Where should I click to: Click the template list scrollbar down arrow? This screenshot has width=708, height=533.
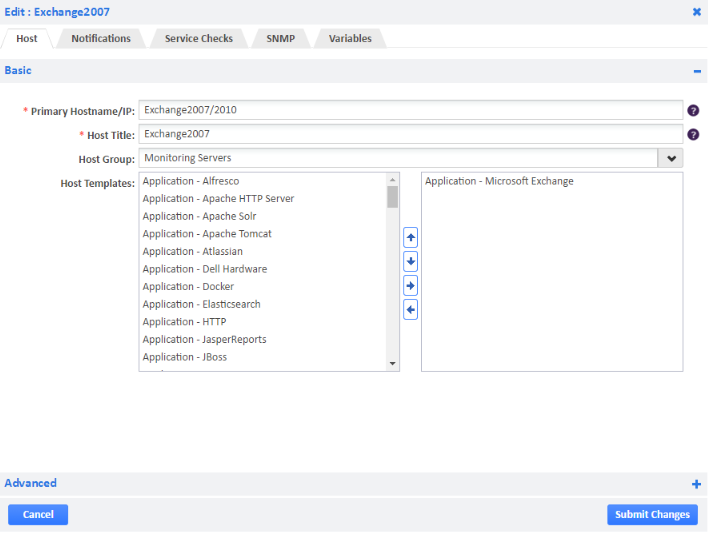click(393, 363)
